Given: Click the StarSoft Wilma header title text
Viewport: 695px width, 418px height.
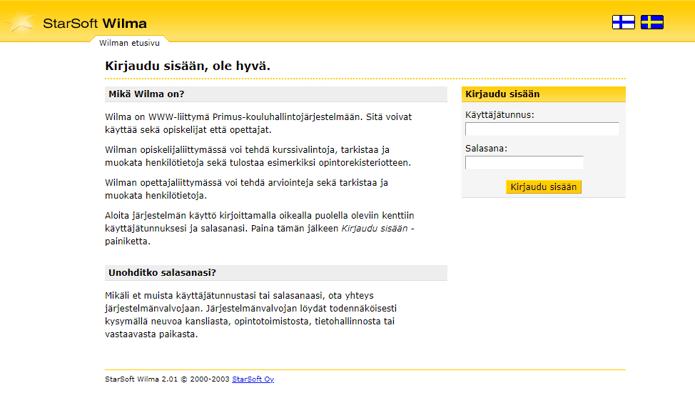Looking at the screenshot, I should (x=96, y=22).
